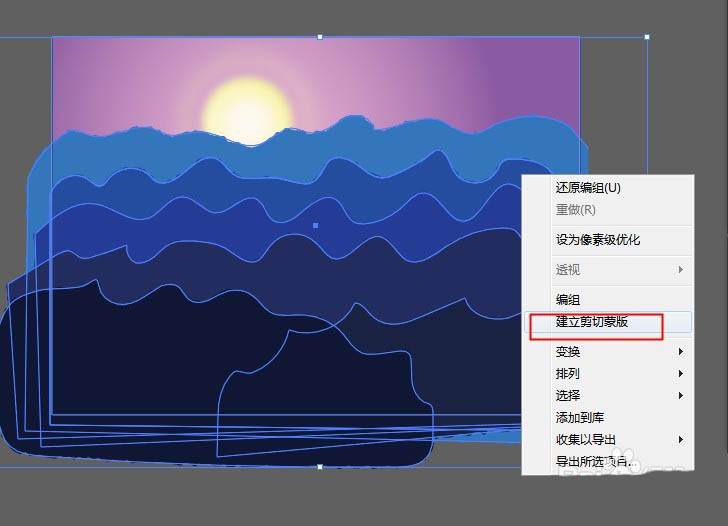
Task: Expand the arrow beside 排列
Action: (681, 373)
